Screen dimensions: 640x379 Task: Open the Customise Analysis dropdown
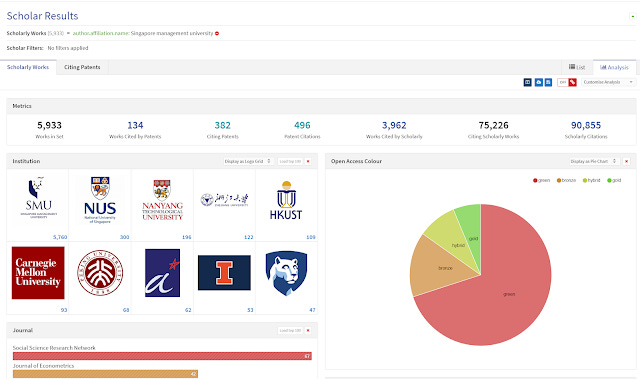coord(608,82)
